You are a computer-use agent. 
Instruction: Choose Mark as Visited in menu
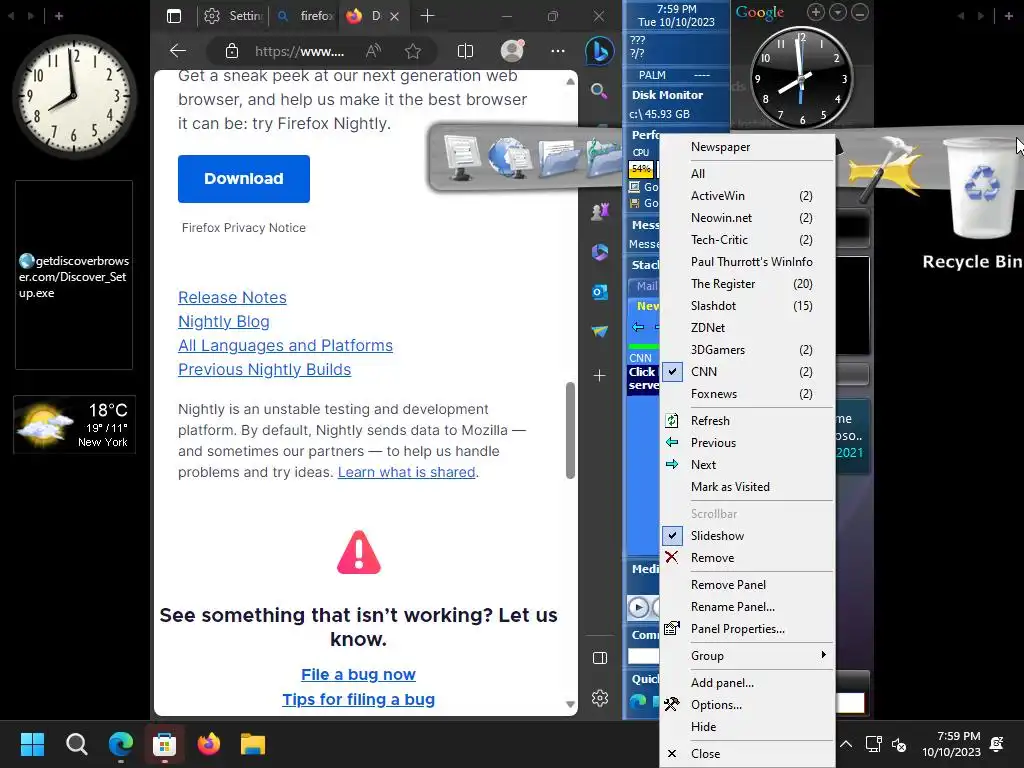click(748, 487)
